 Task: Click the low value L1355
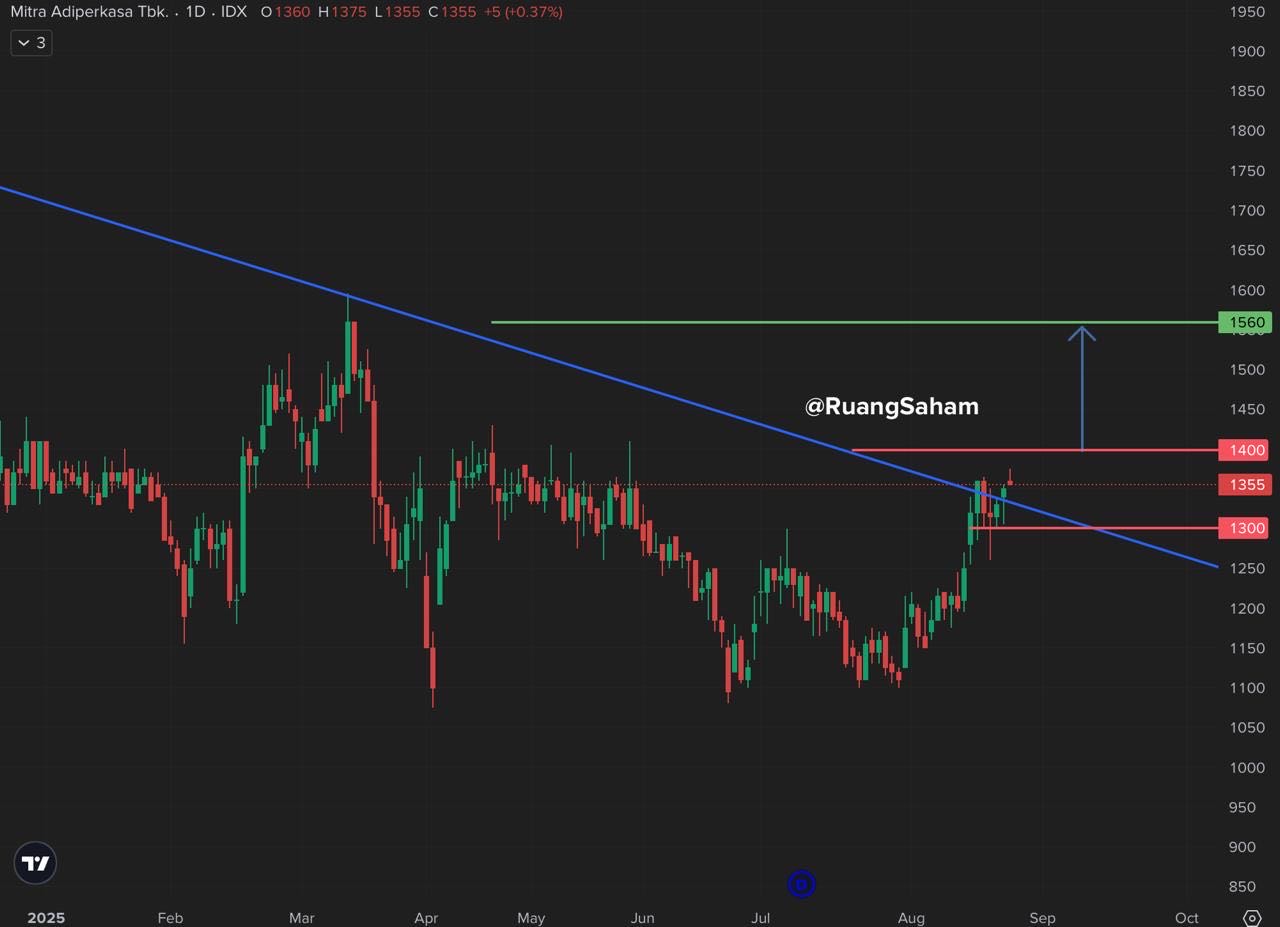pos(398,12)
